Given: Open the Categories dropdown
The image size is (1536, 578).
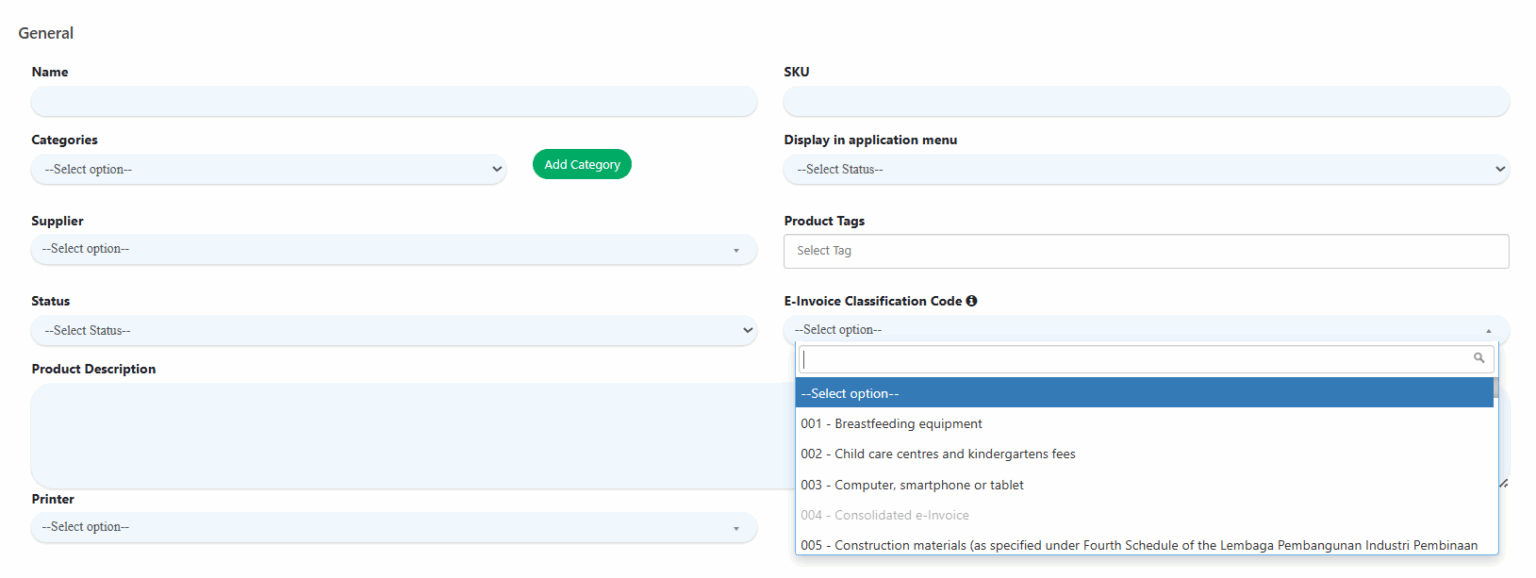Looking at the screenshot, I should (268, 169).
